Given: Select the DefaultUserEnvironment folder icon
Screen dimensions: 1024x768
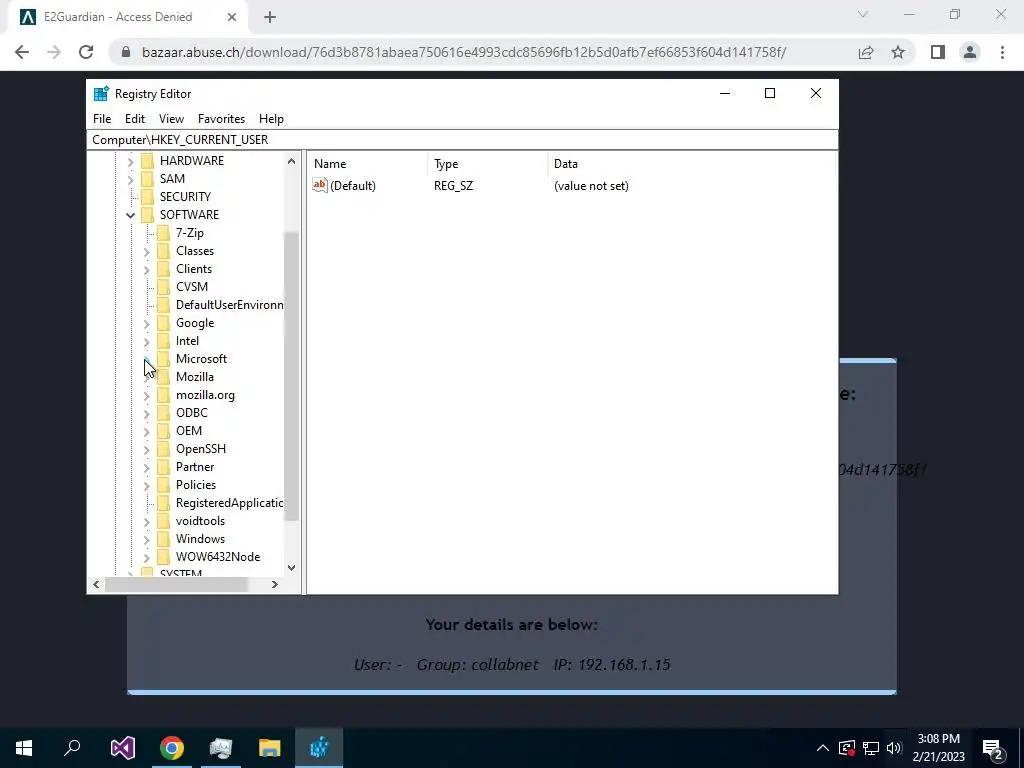Looking at the screenshot, I should [163, 305].
